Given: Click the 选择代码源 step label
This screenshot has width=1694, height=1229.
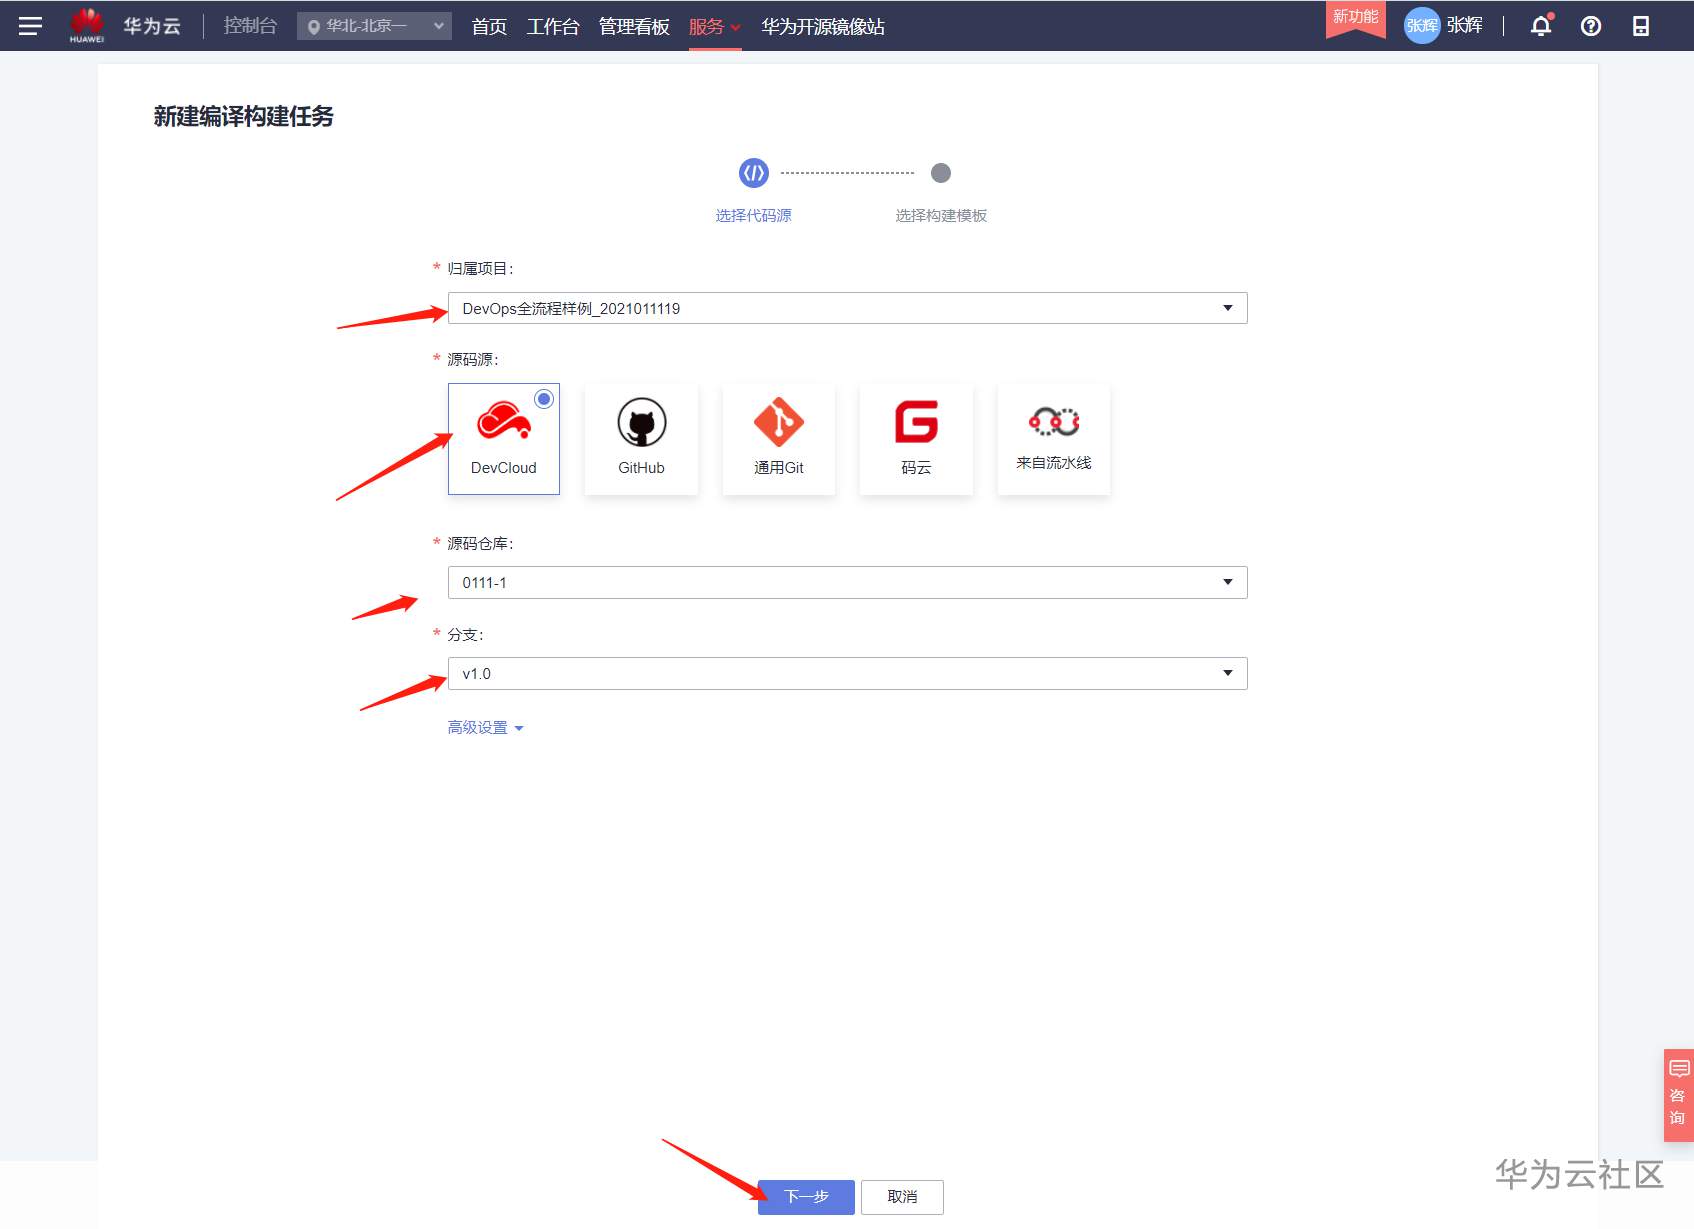Looking at the screenshot, I should click(754, 216).
